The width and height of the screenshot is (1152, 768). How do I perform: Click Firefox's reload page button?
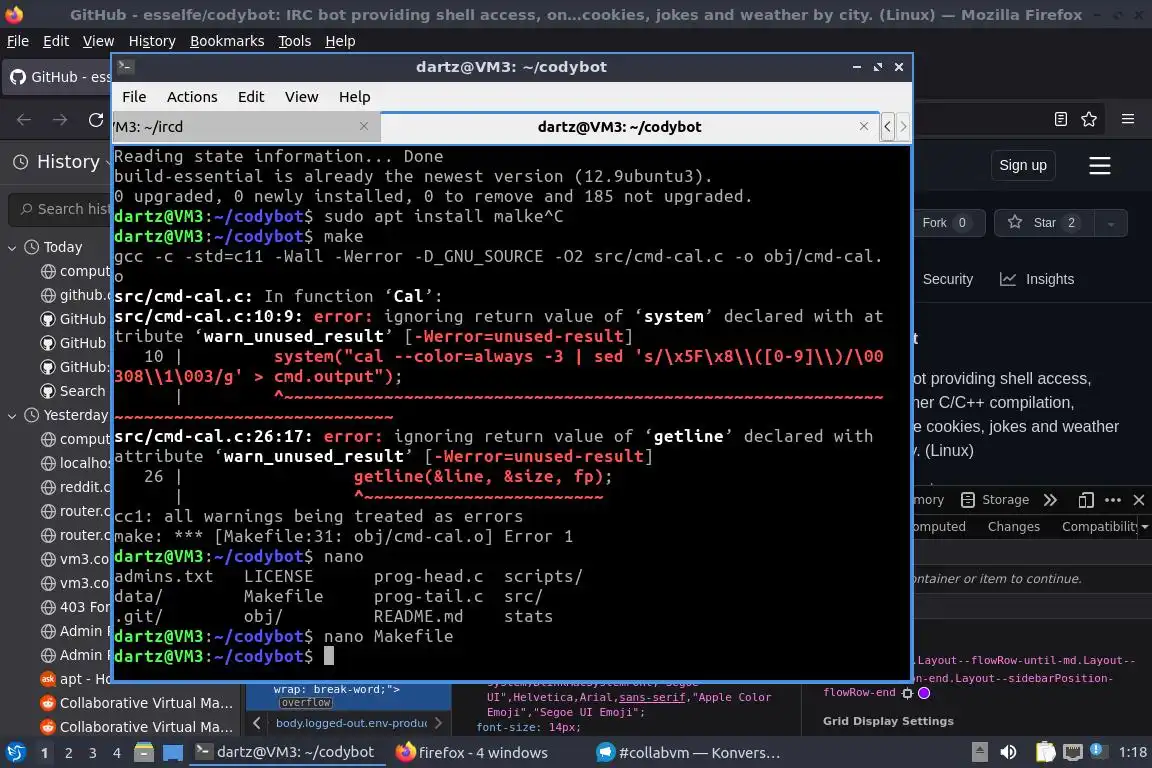96,120
